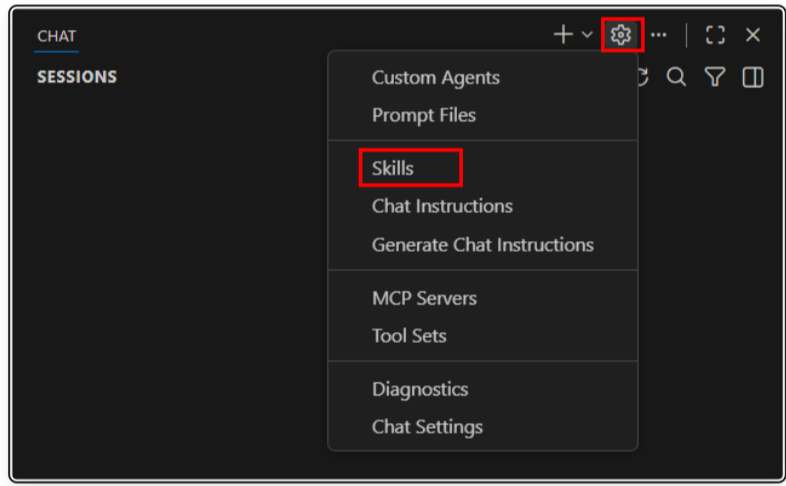Click the gear icon in chat header
The height and width of the screenshot is (486, 786).
click(621, 35)
